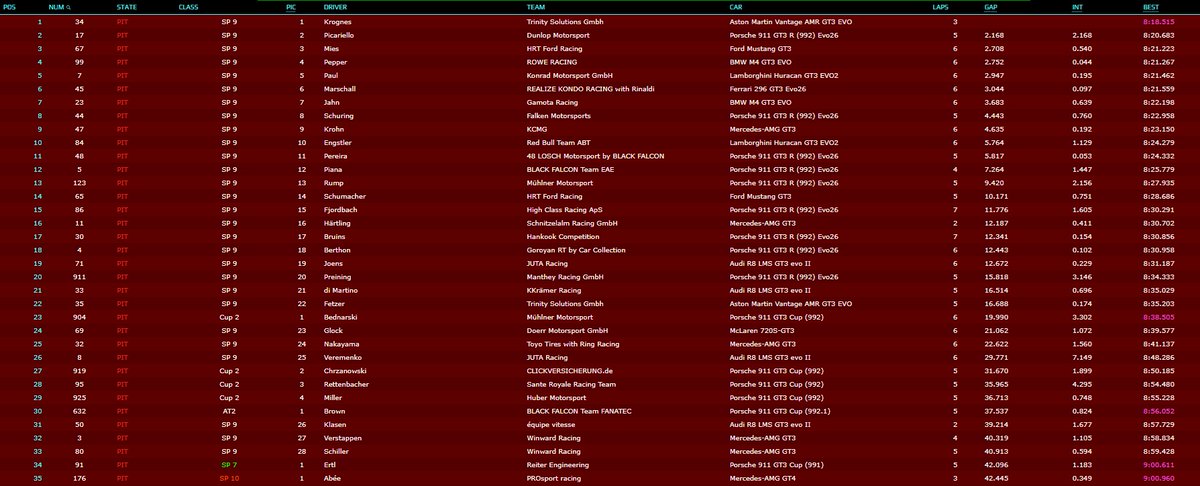Screen dimensions: 1200x486
Task: Click car McLaren 720S-GT3
Action: 765,331
